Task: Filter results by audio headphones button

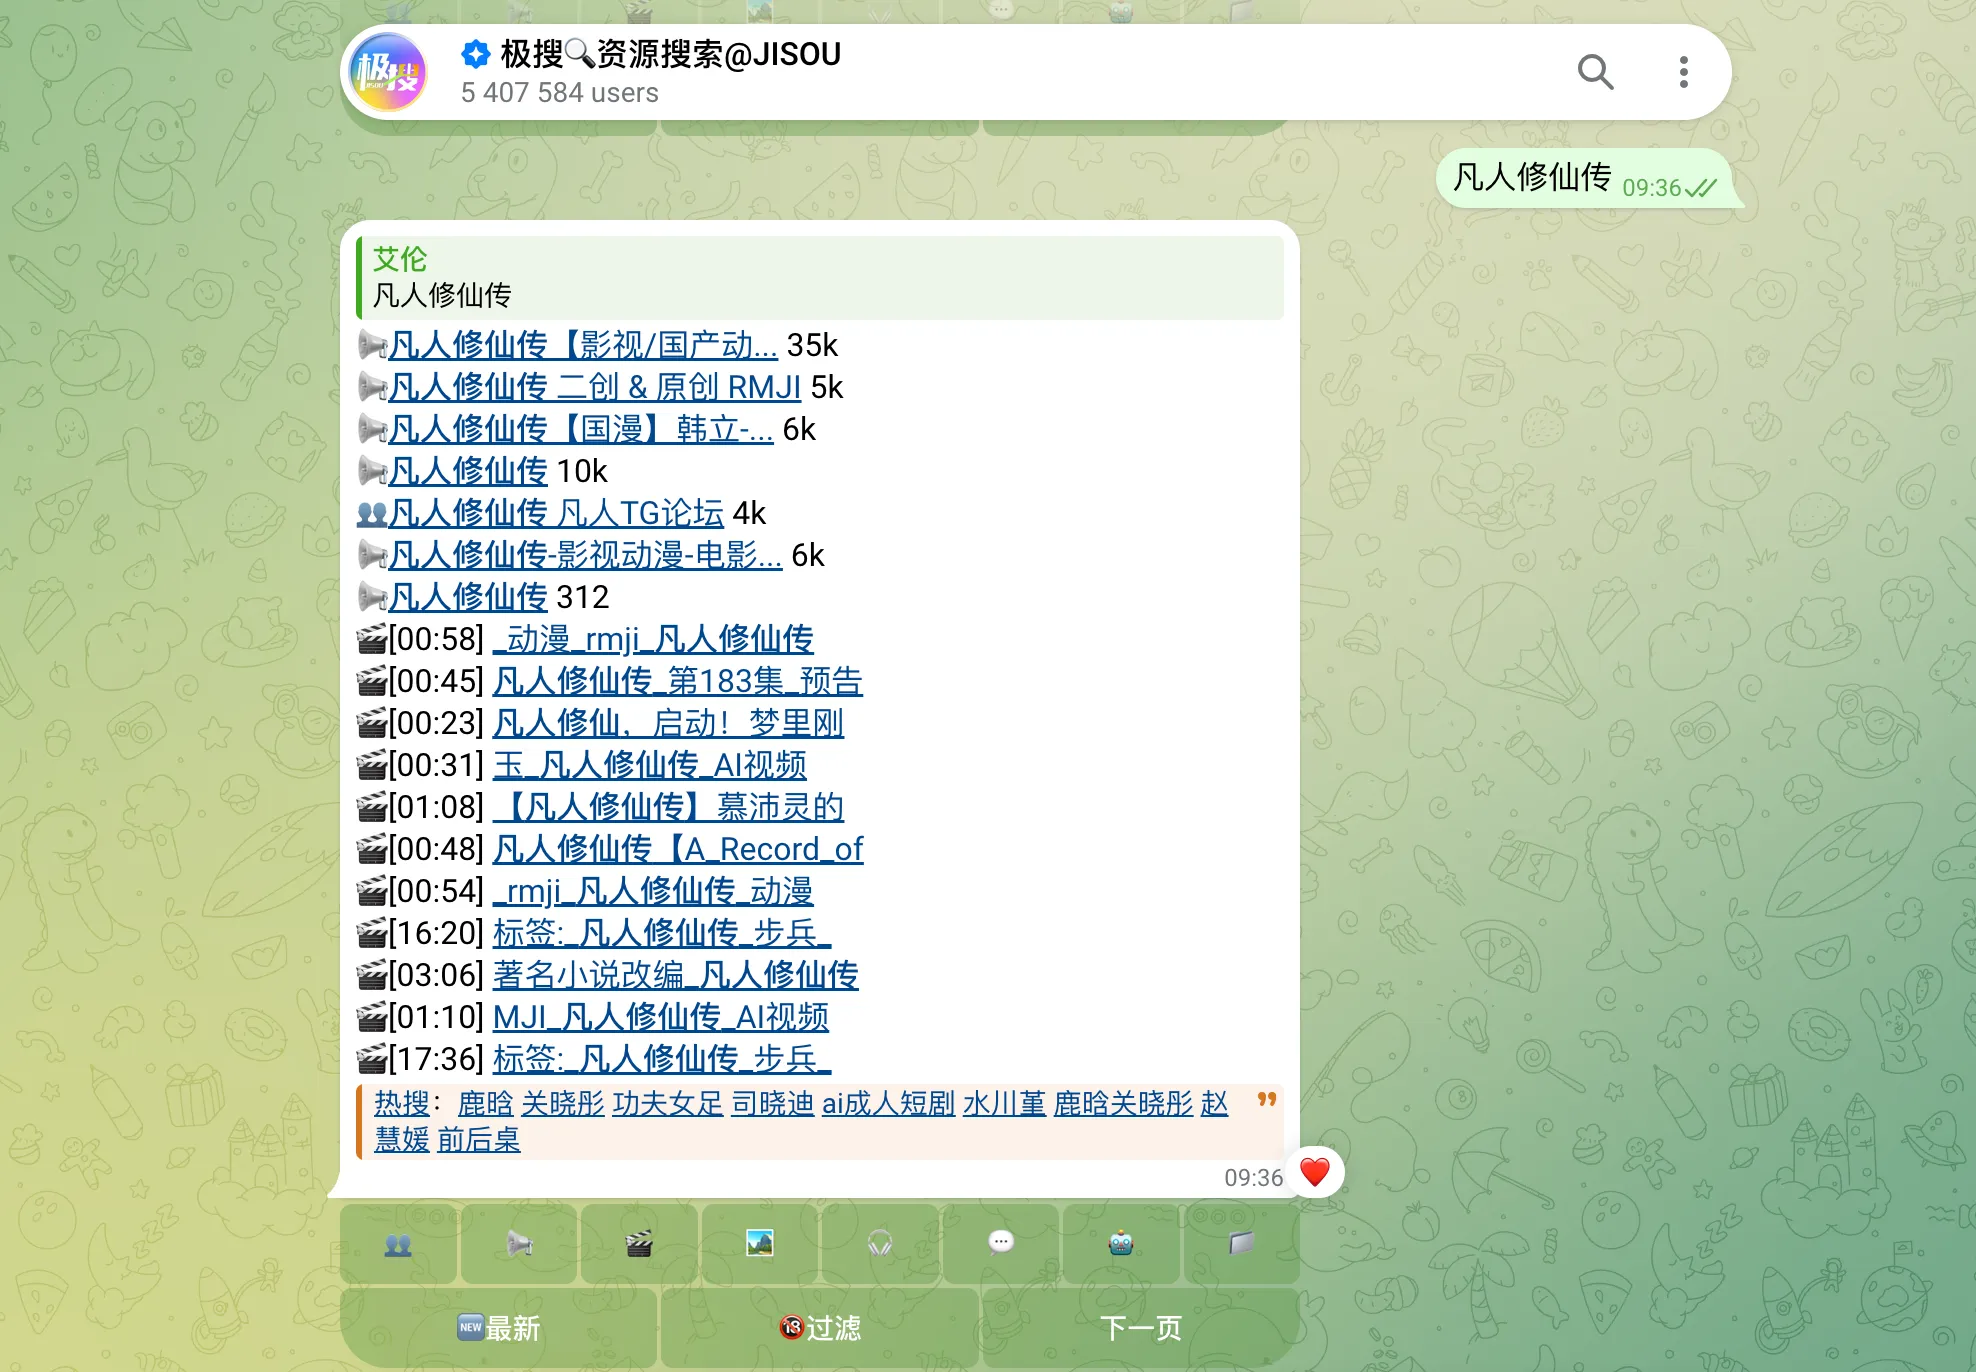Action: [880, 1244]
